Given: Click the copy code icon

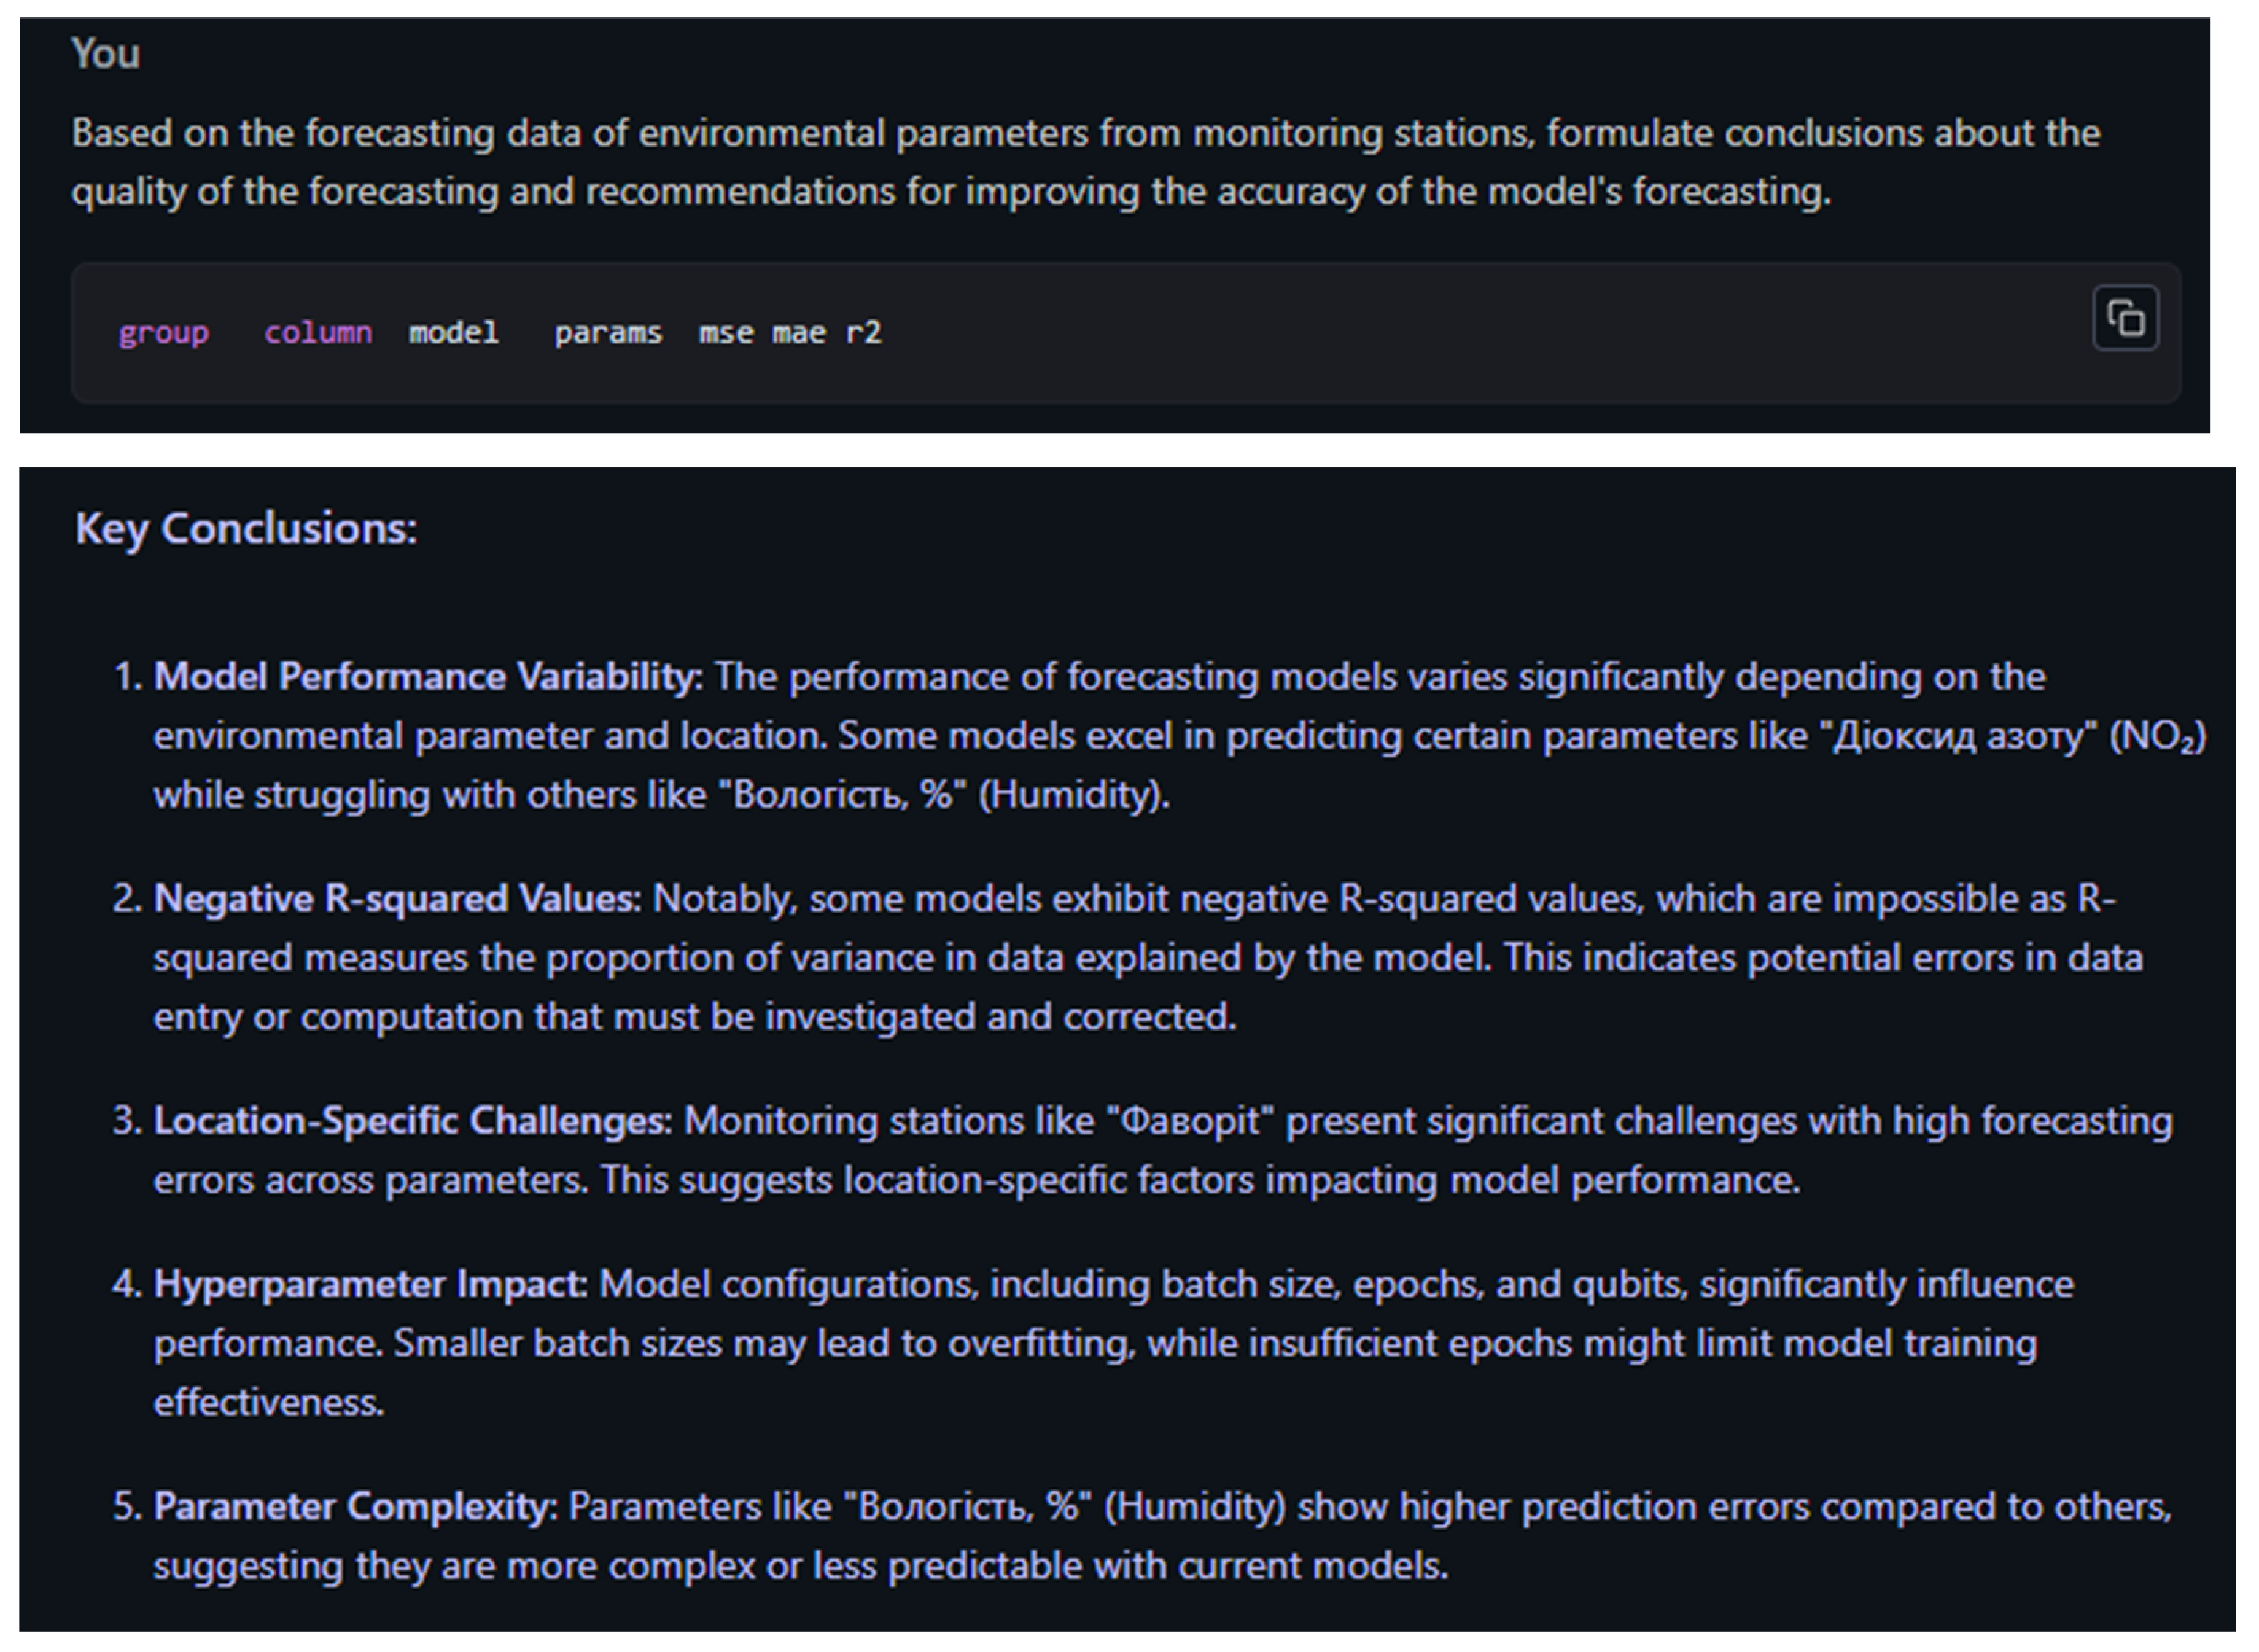Looking at the screenshot, I should click(2125, 319).
